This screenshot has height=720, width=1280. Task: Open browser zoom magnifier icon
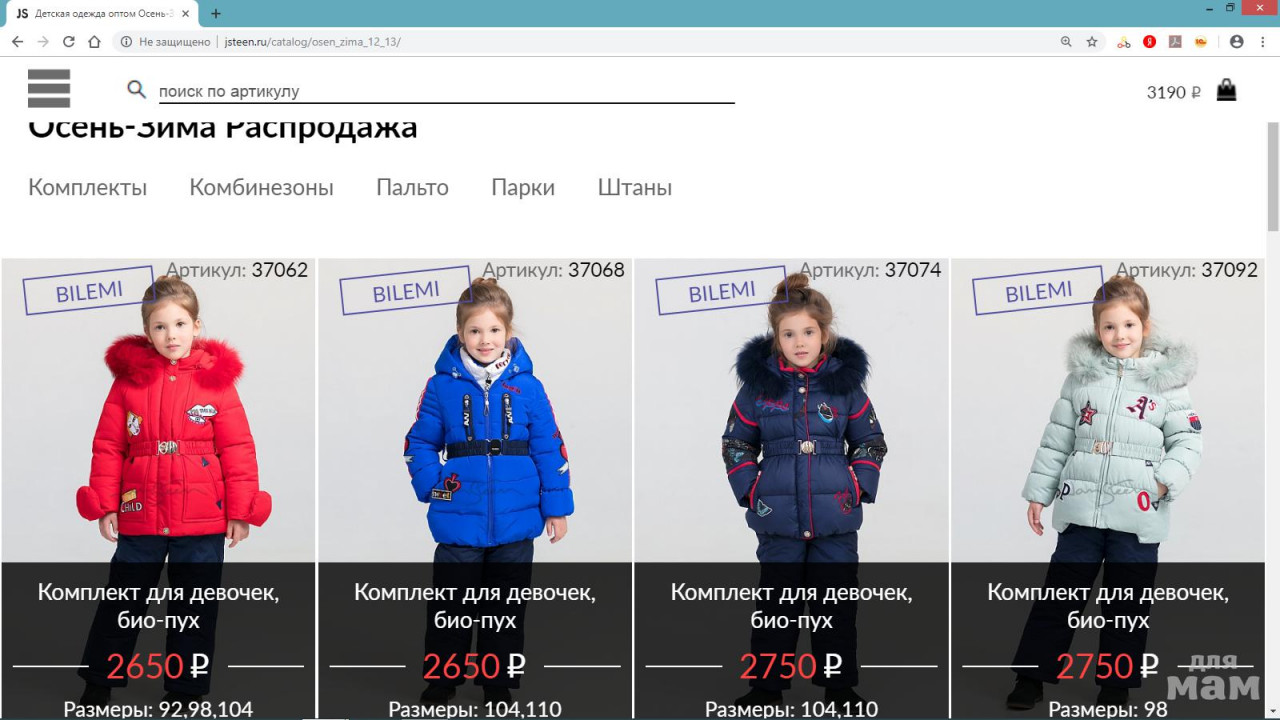(1066, 42)
